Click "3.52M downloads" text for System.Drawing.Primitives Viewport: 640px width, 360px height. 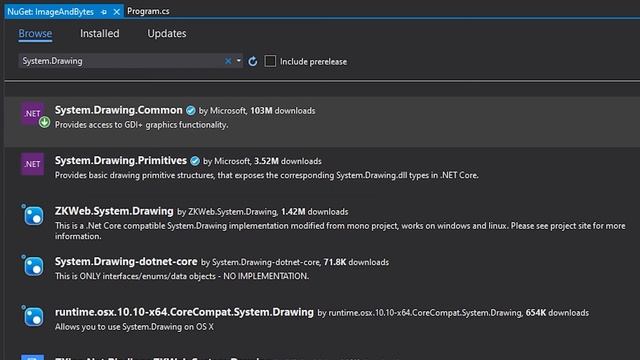(x=288, y=161)
